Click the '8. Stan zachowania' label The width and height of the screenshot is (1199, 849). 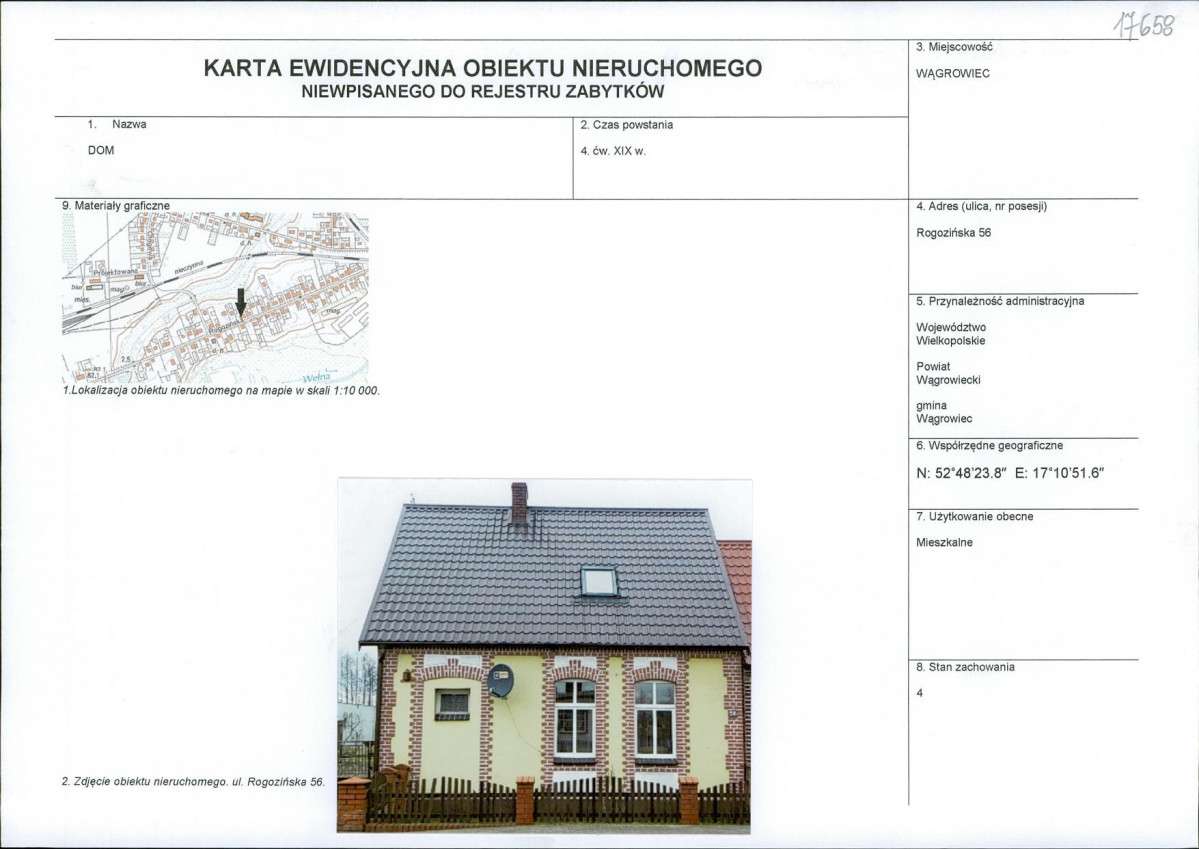pyautogui.click(x=966, y=667)
